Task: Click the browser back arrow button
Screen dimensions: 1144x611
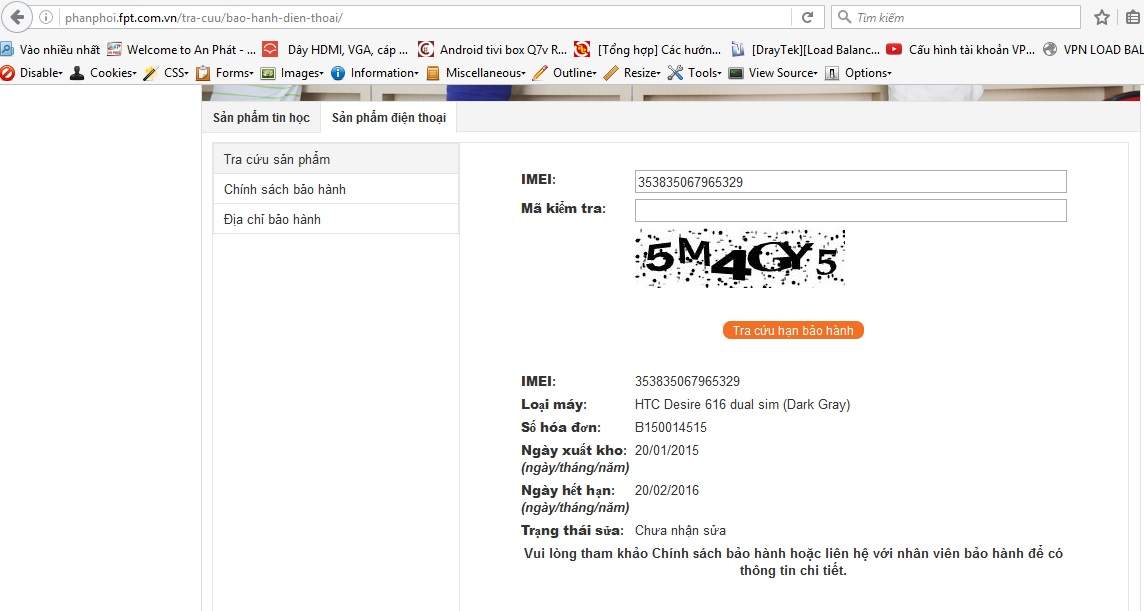Action: point(17,17)
